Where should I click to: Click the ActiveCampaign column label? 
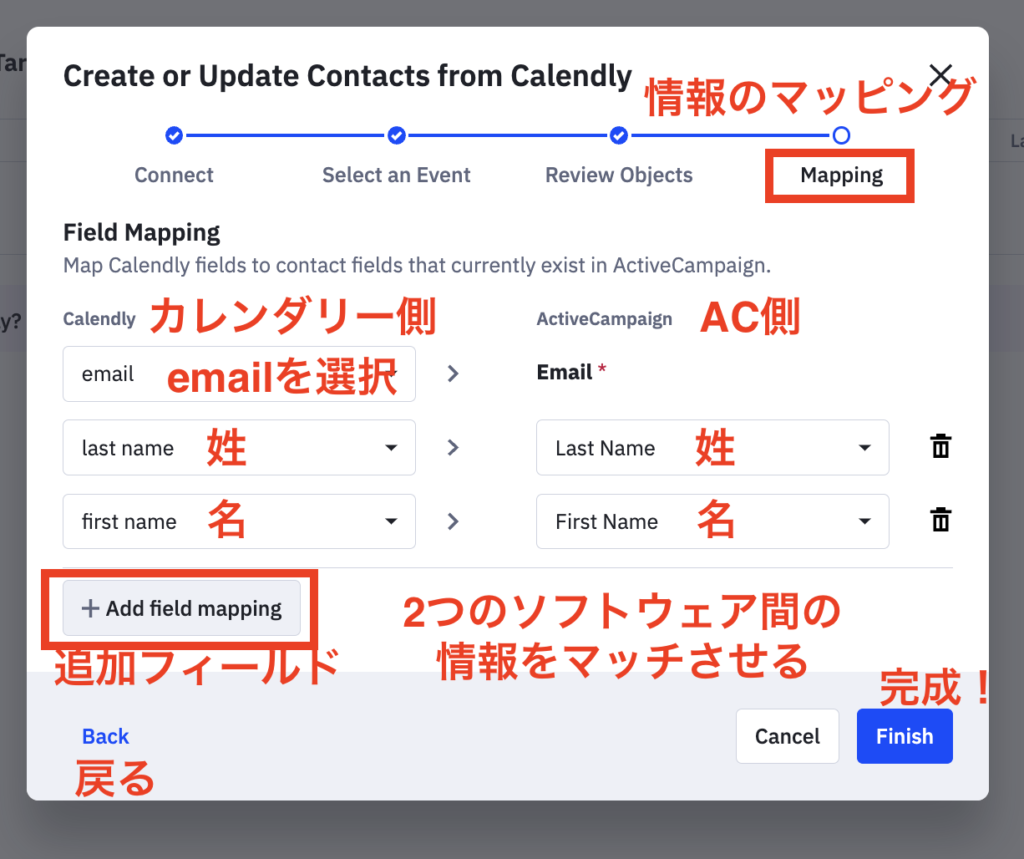pos(604,319)
